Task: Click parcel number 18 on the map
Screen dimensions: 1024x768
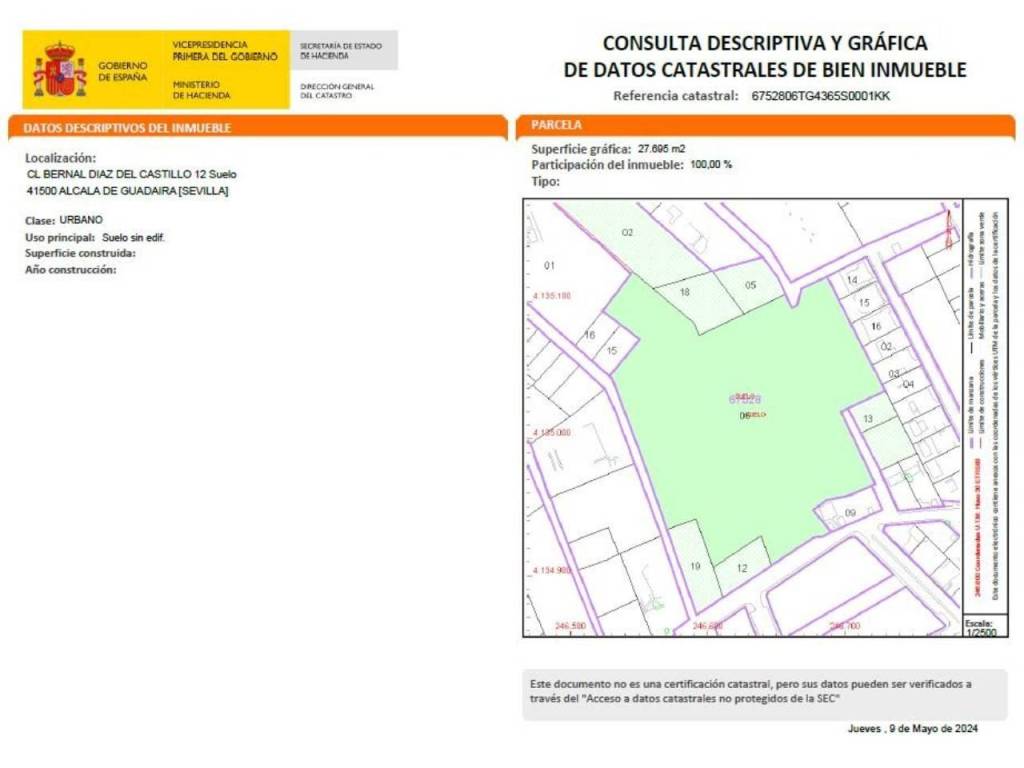Action: (685, 292)
